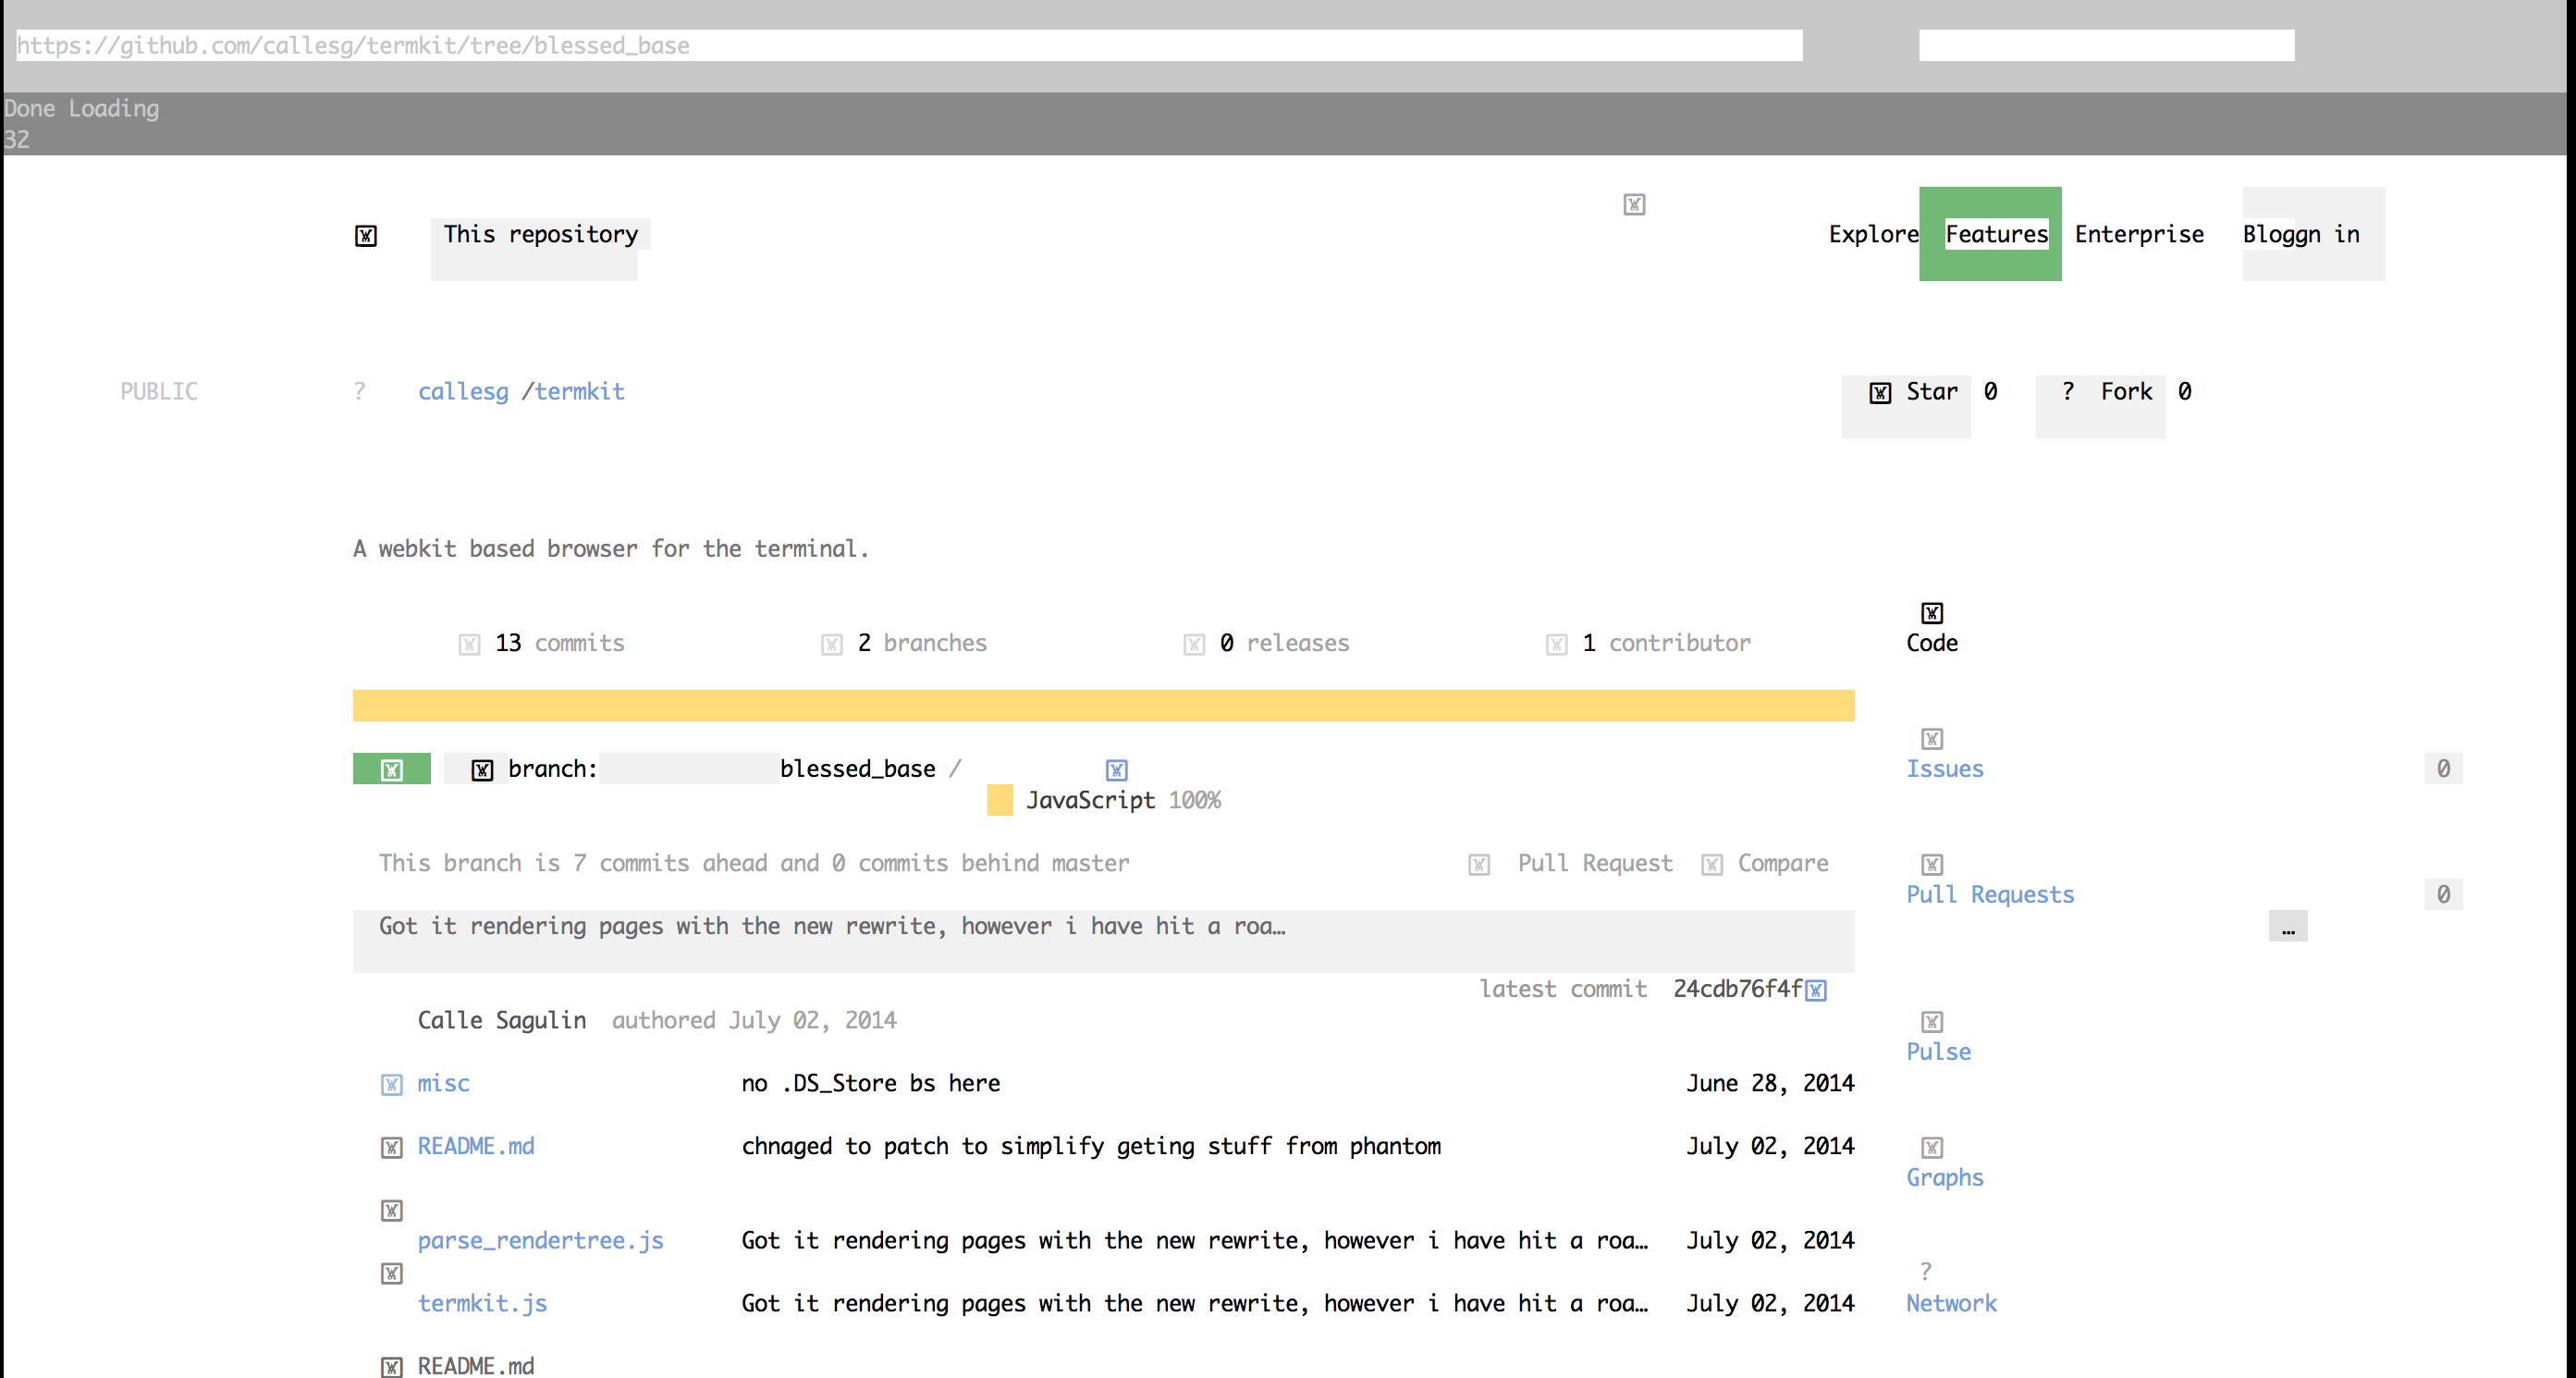
Task: Click the file icon beside first README.md
Action: [392, 1147]
